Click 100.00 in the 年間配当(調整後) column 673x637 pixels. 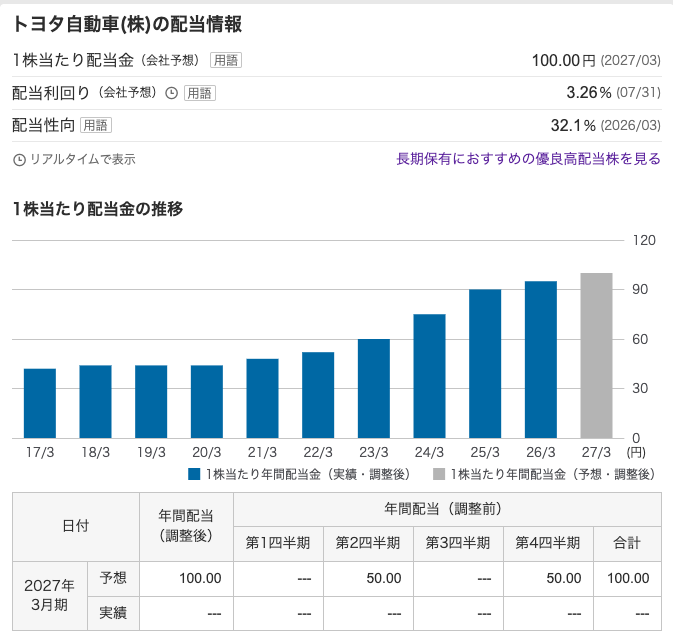point(200,579)
